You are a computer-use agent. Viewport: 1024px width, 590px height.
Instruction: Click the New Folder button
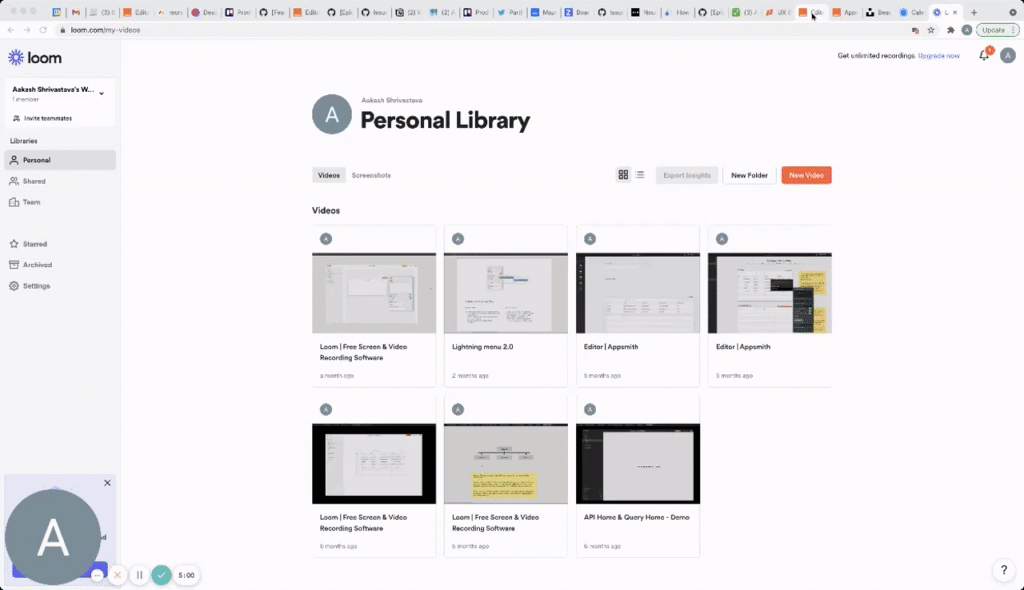click(749, 175)
